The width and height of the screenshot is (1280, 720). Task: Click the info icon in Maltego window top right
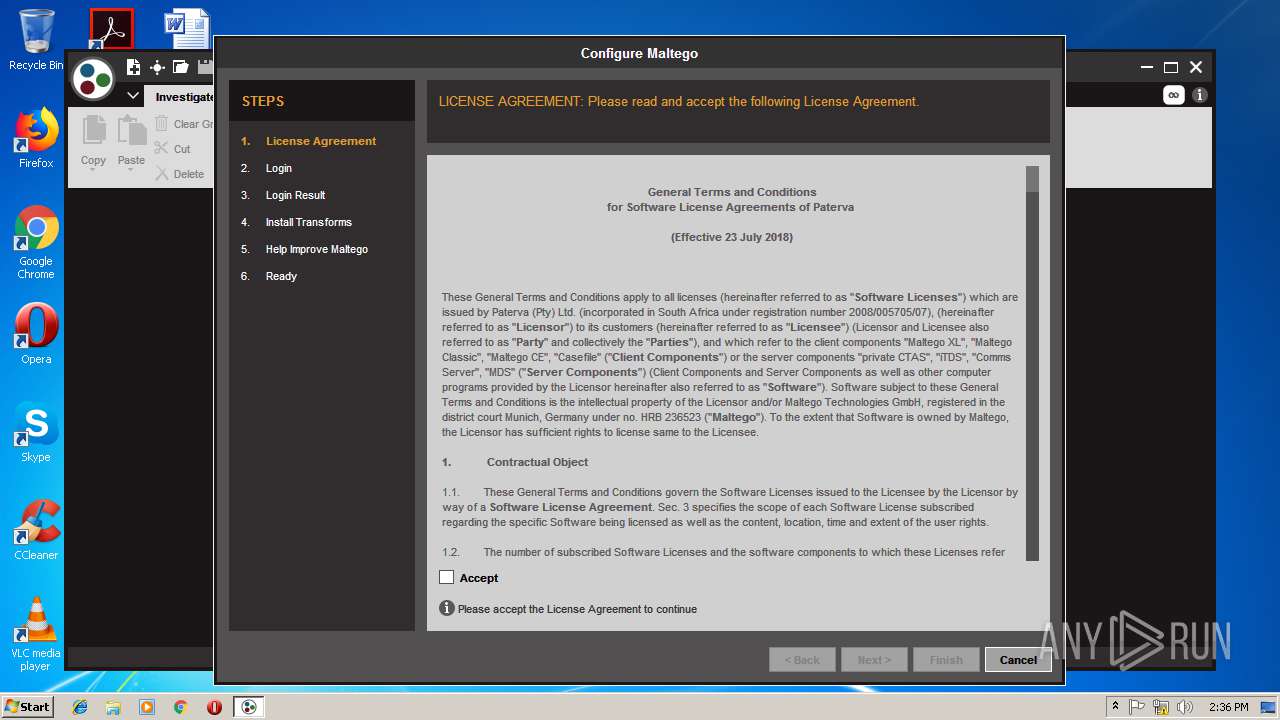(1200, 95)
